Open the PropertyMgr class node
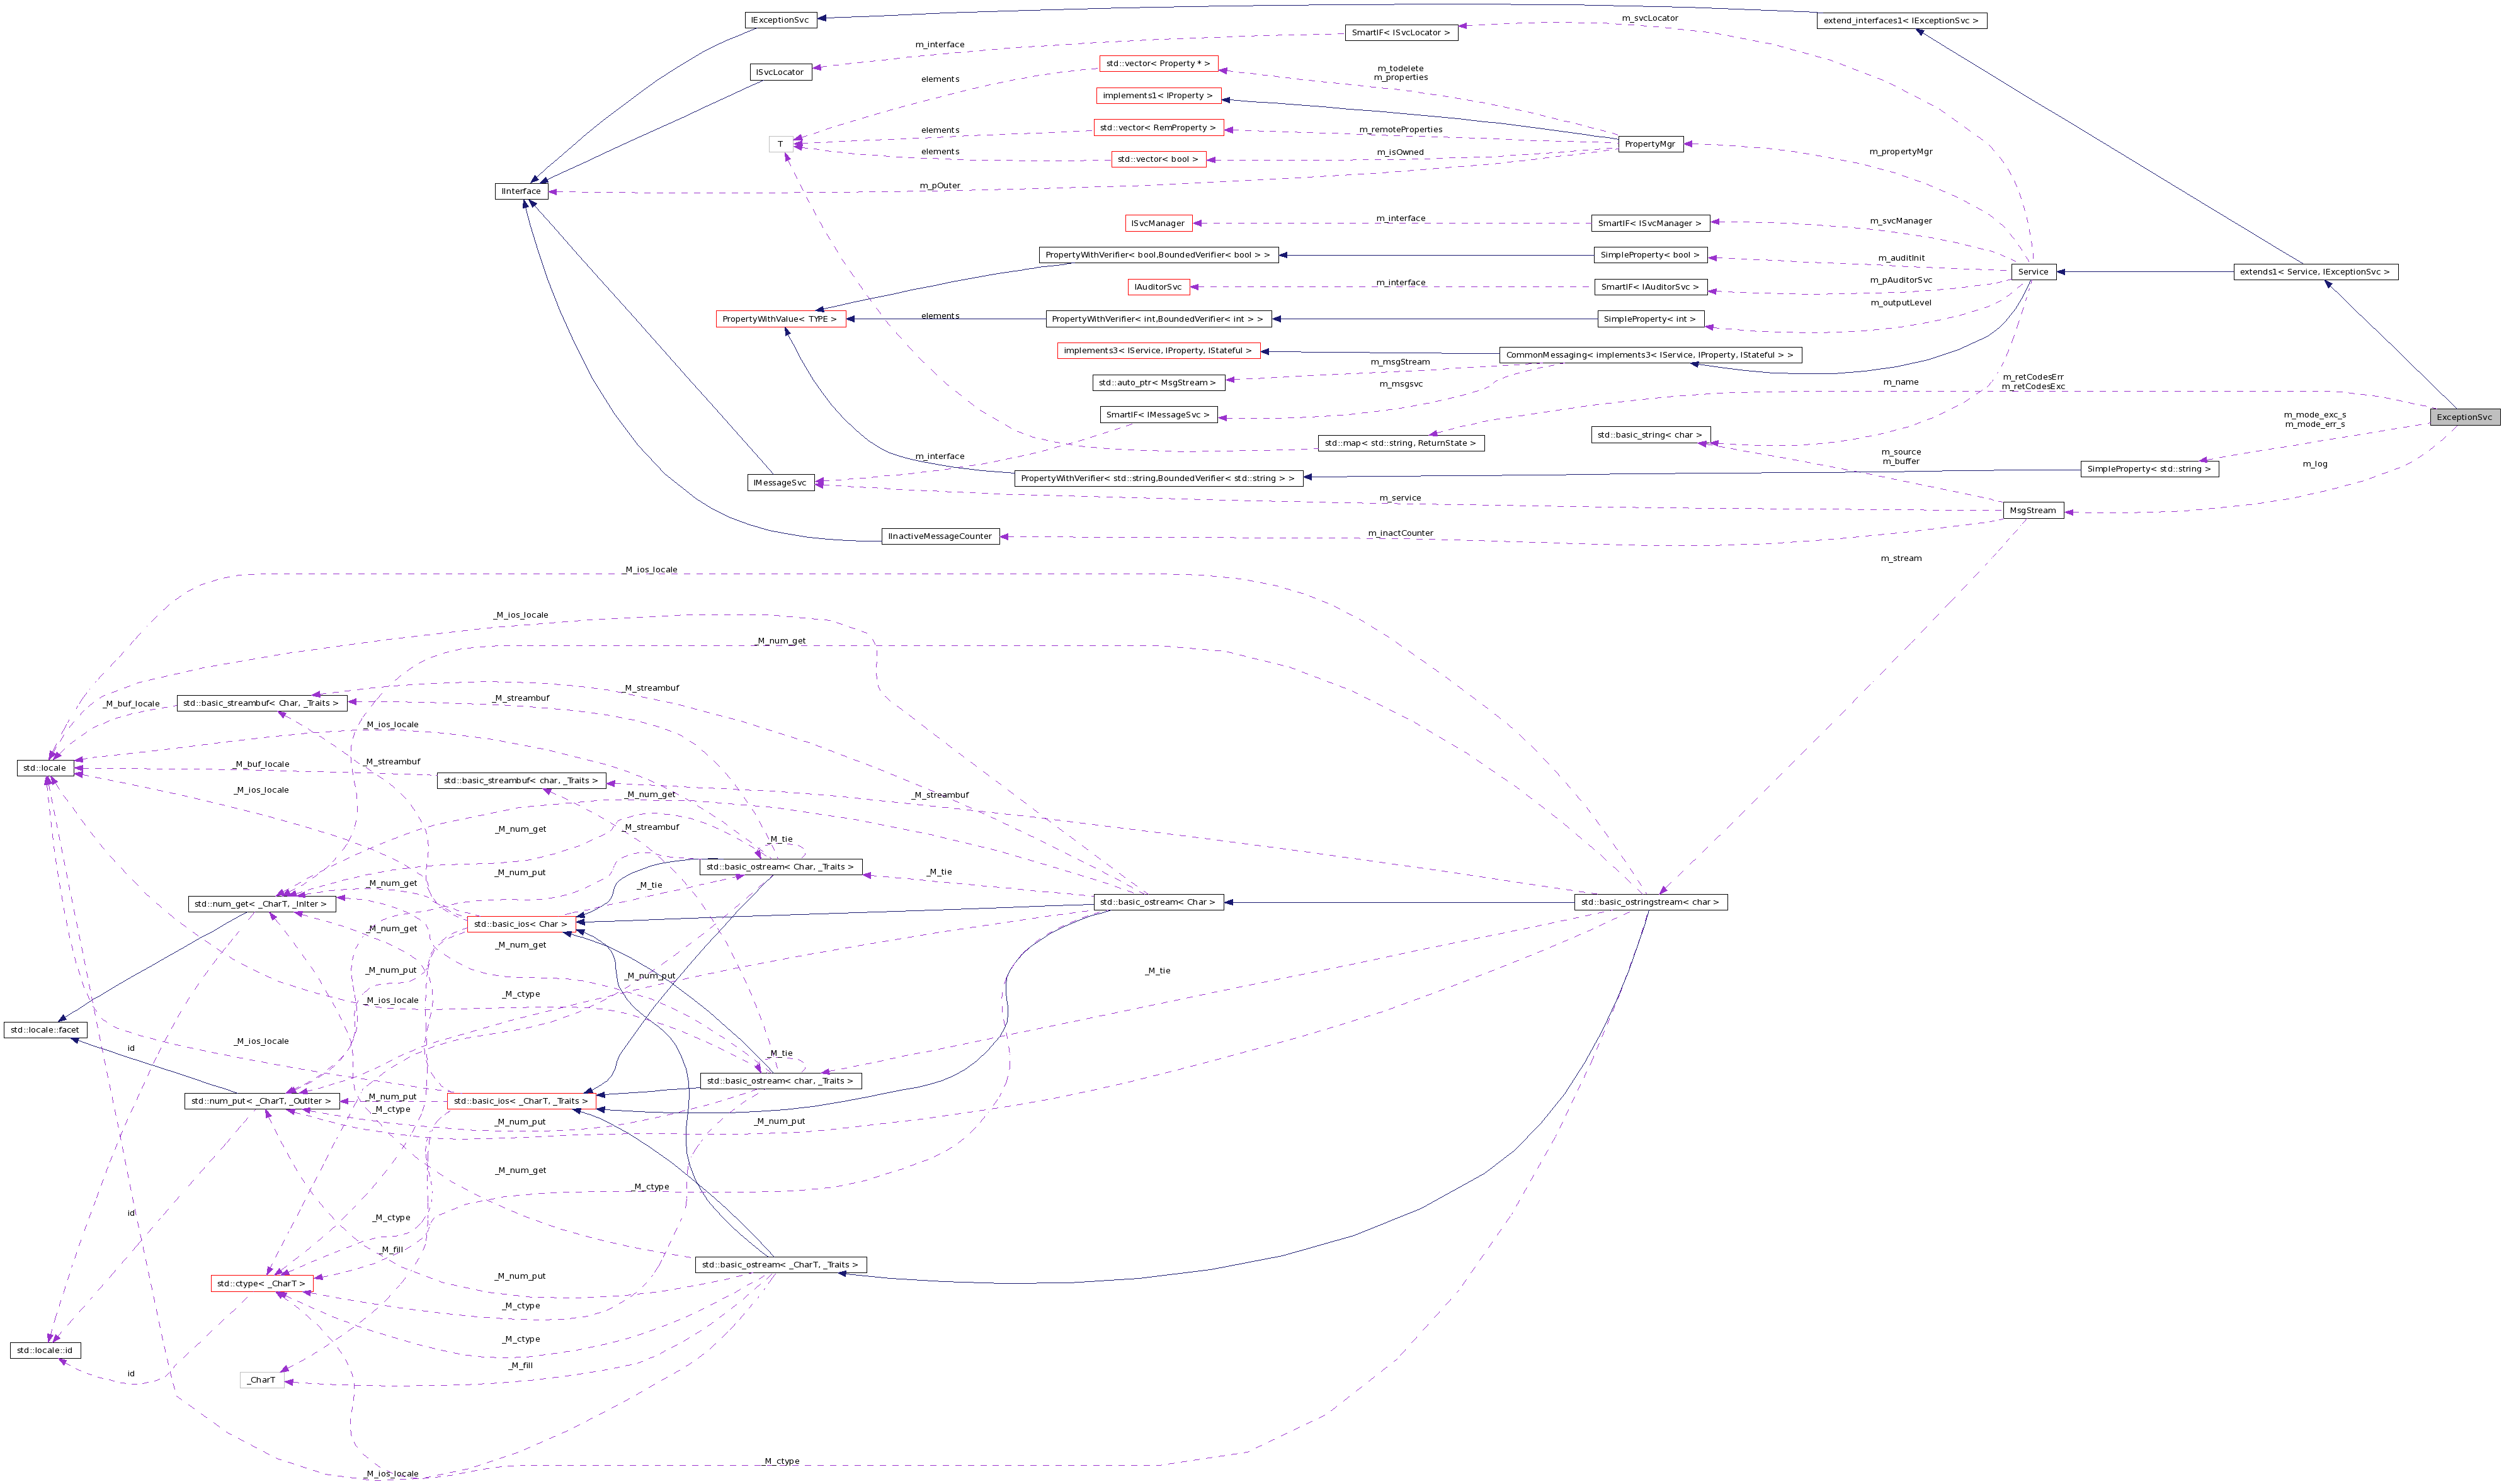Screen dimensions: 2504x1484 point(1650,142)
